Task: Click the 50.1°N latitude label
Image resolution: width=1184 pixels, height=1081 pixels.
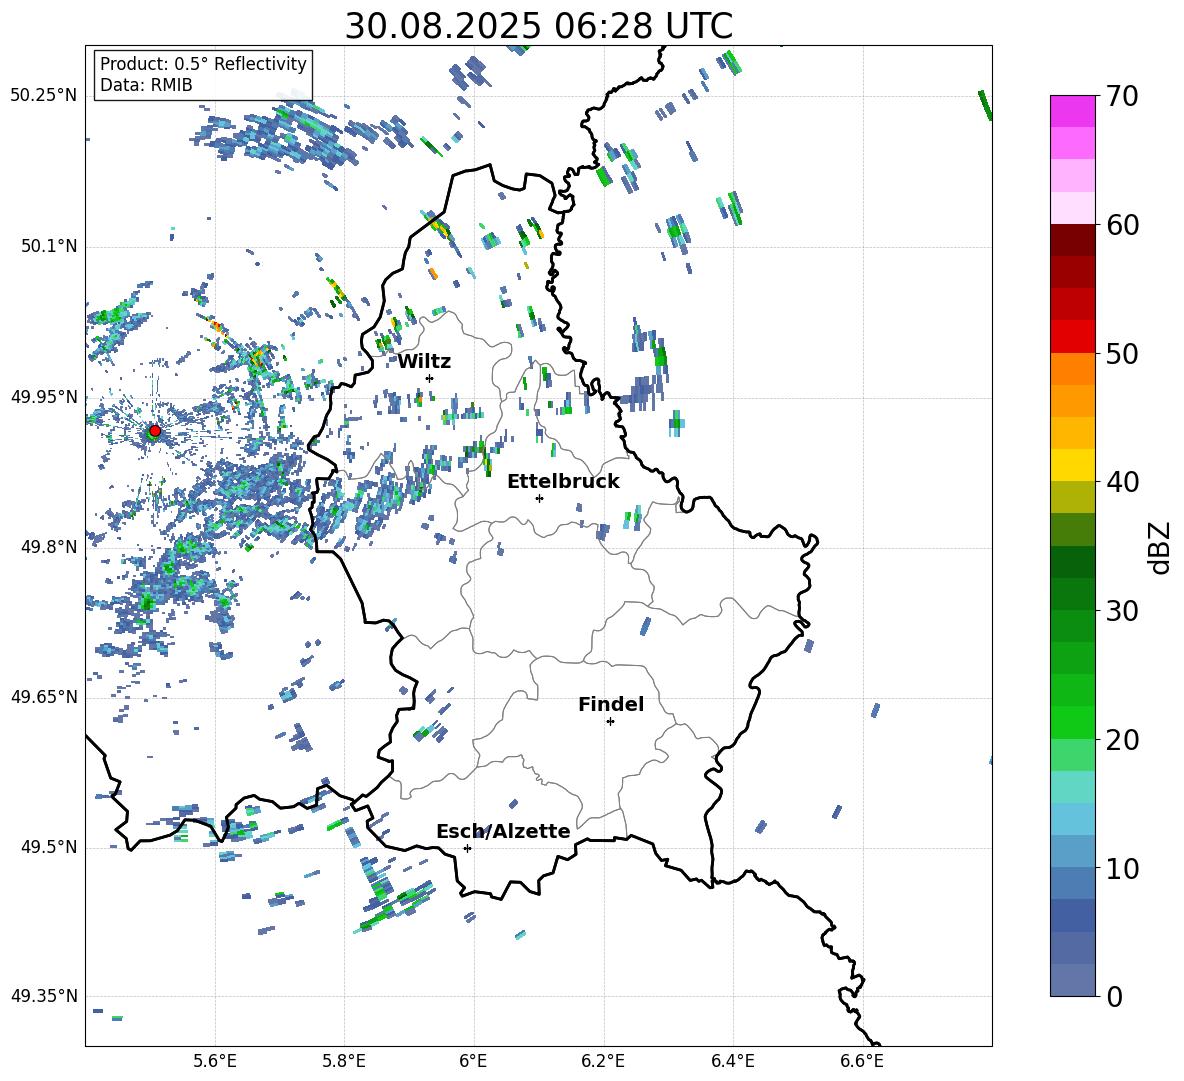Action: (x=49, y=246)
